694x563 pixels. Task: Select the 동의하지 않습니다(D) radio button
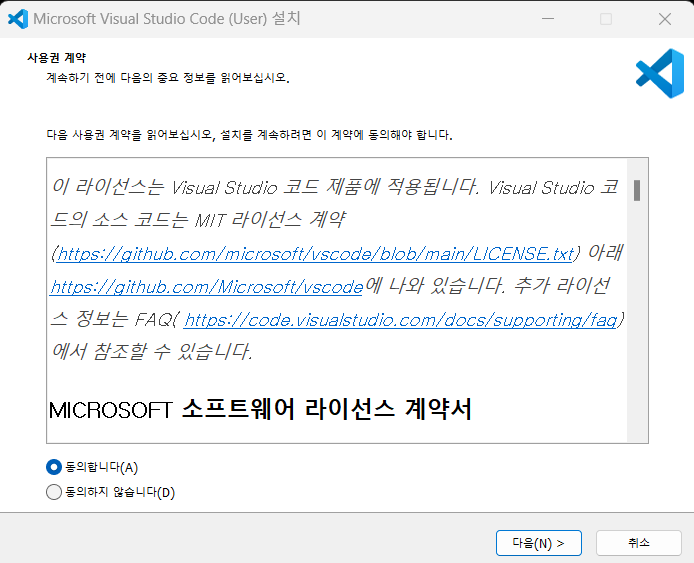(x=54, y=492)
